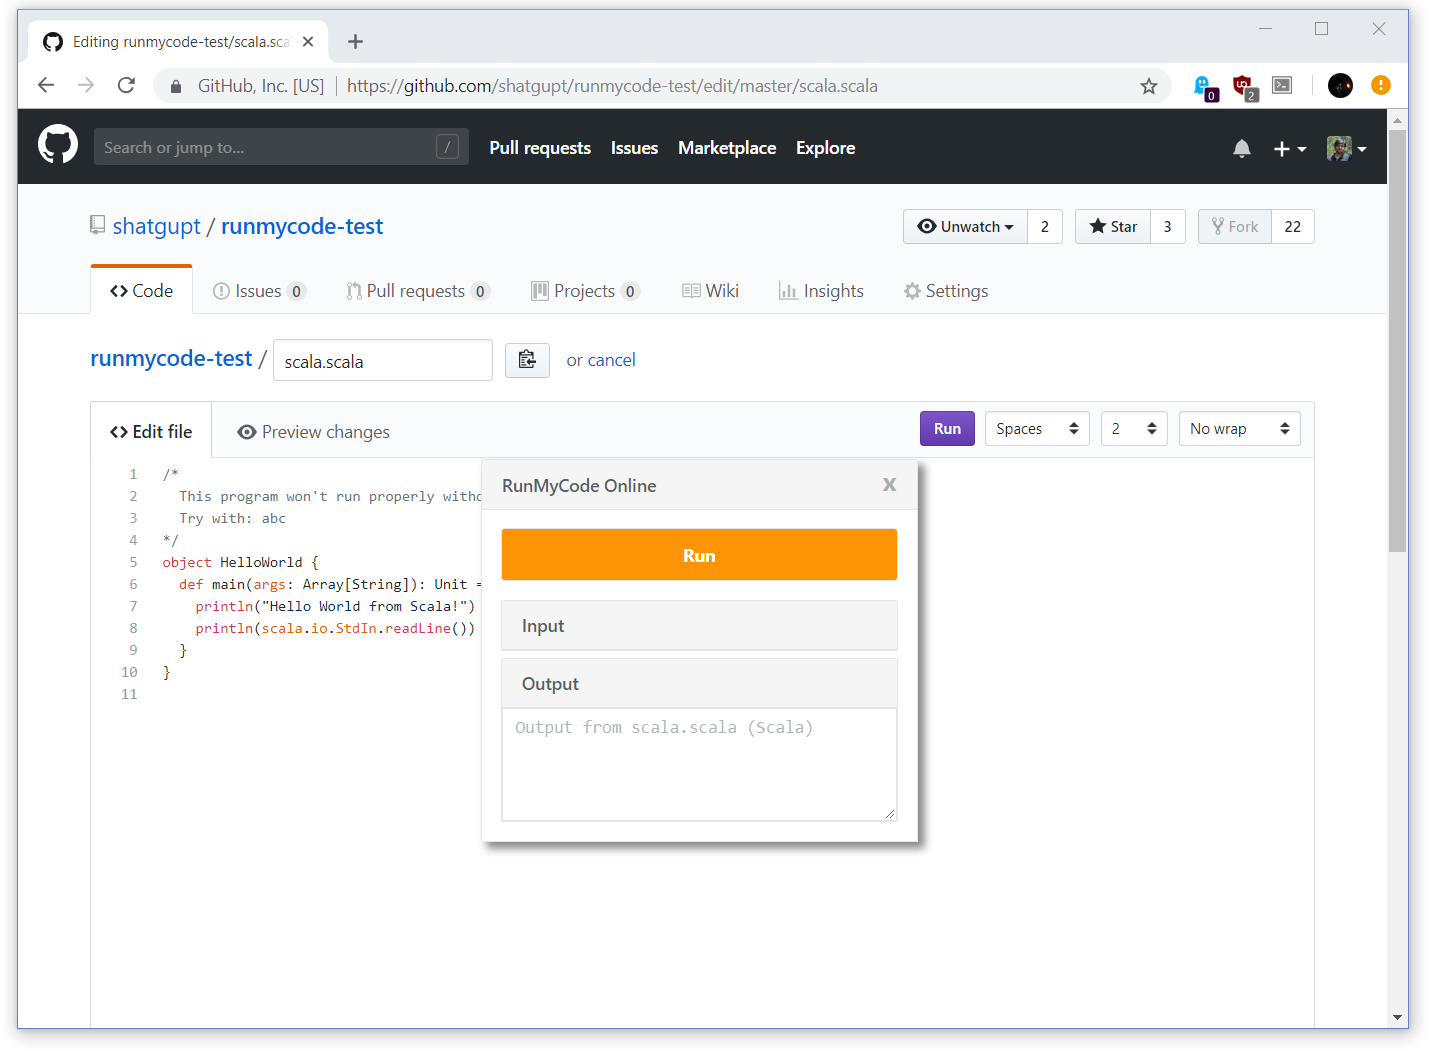The height and width of the screenshot is (1051, 1430).
Task: Open the user avatar menu
Action: click(1346, 148)
